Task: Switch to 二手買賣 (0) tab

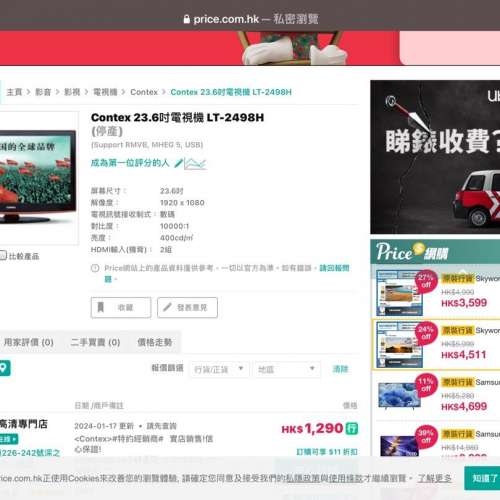Action: pos(95,342)
